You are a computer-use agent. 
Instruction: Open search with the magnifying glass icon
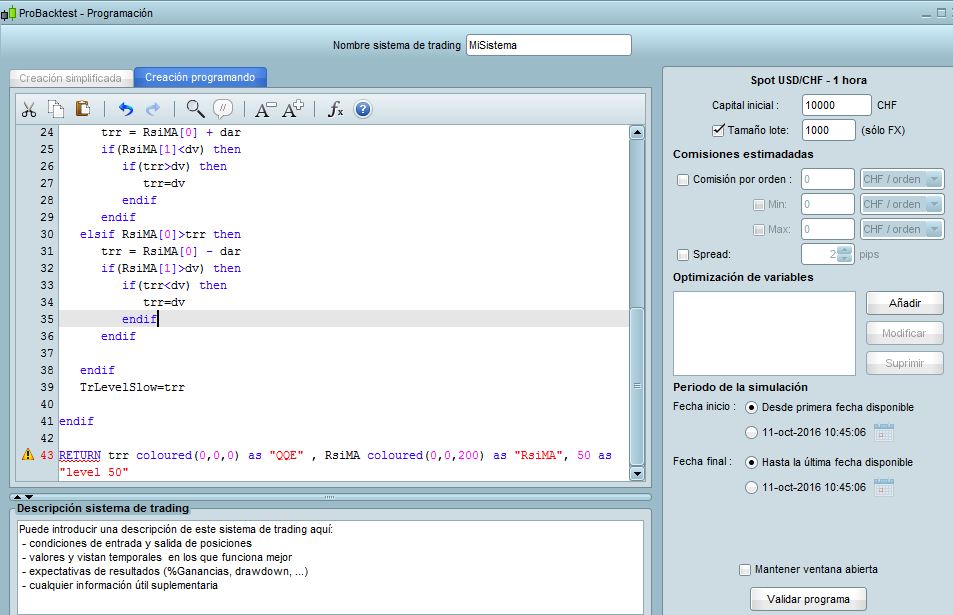coord(195,109)
